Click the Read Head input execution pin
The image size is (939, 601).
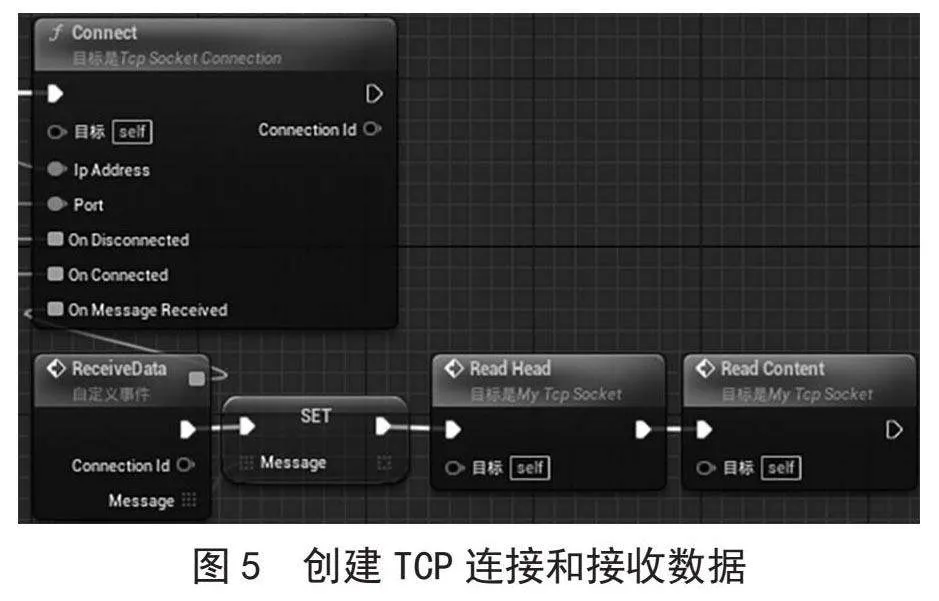(x=453, y=430)
